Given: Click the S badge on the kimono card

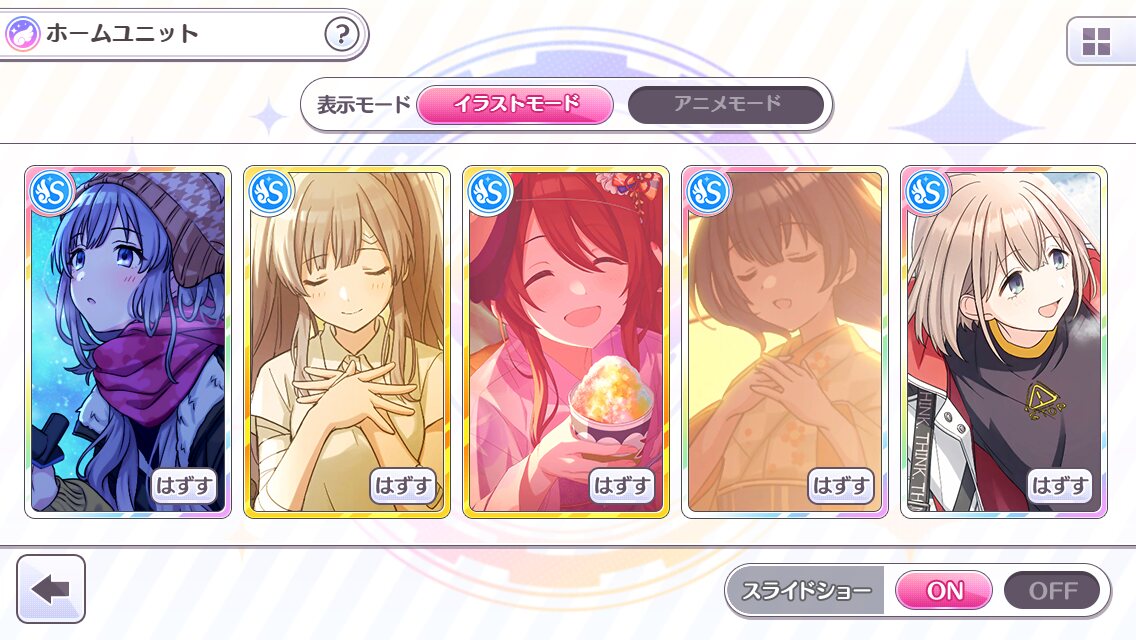Looking at the screenshot, I should tap(708, 193).
